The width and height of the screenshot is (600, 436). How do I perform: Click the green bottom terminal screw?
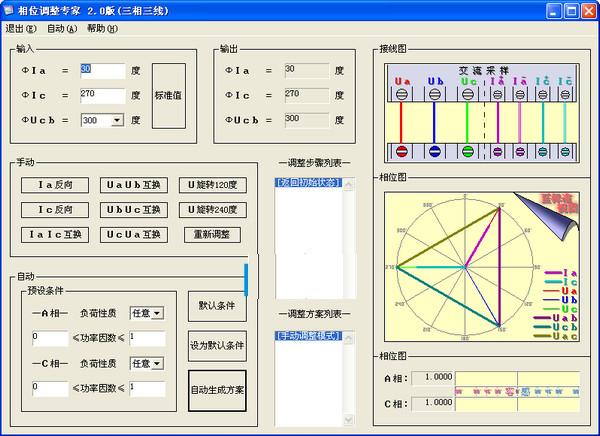468,151
